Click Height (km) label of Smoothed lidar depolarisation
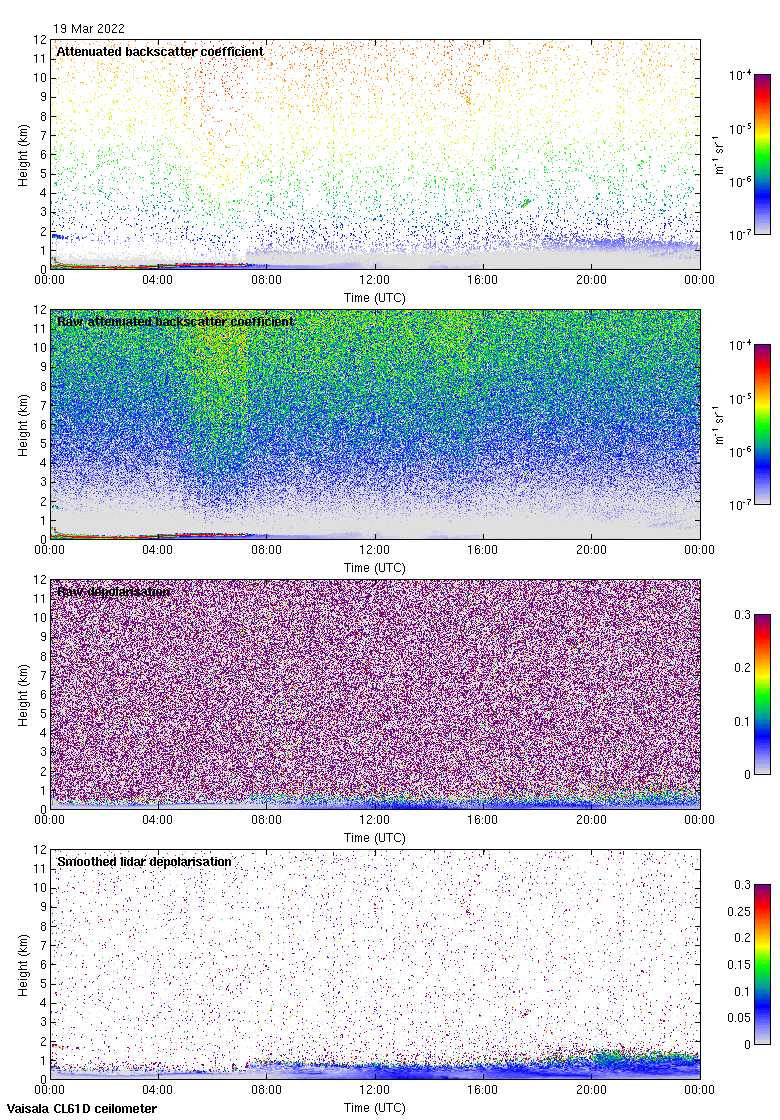The width and height of the screenshot is (780, 1120). tap(24, 965)
